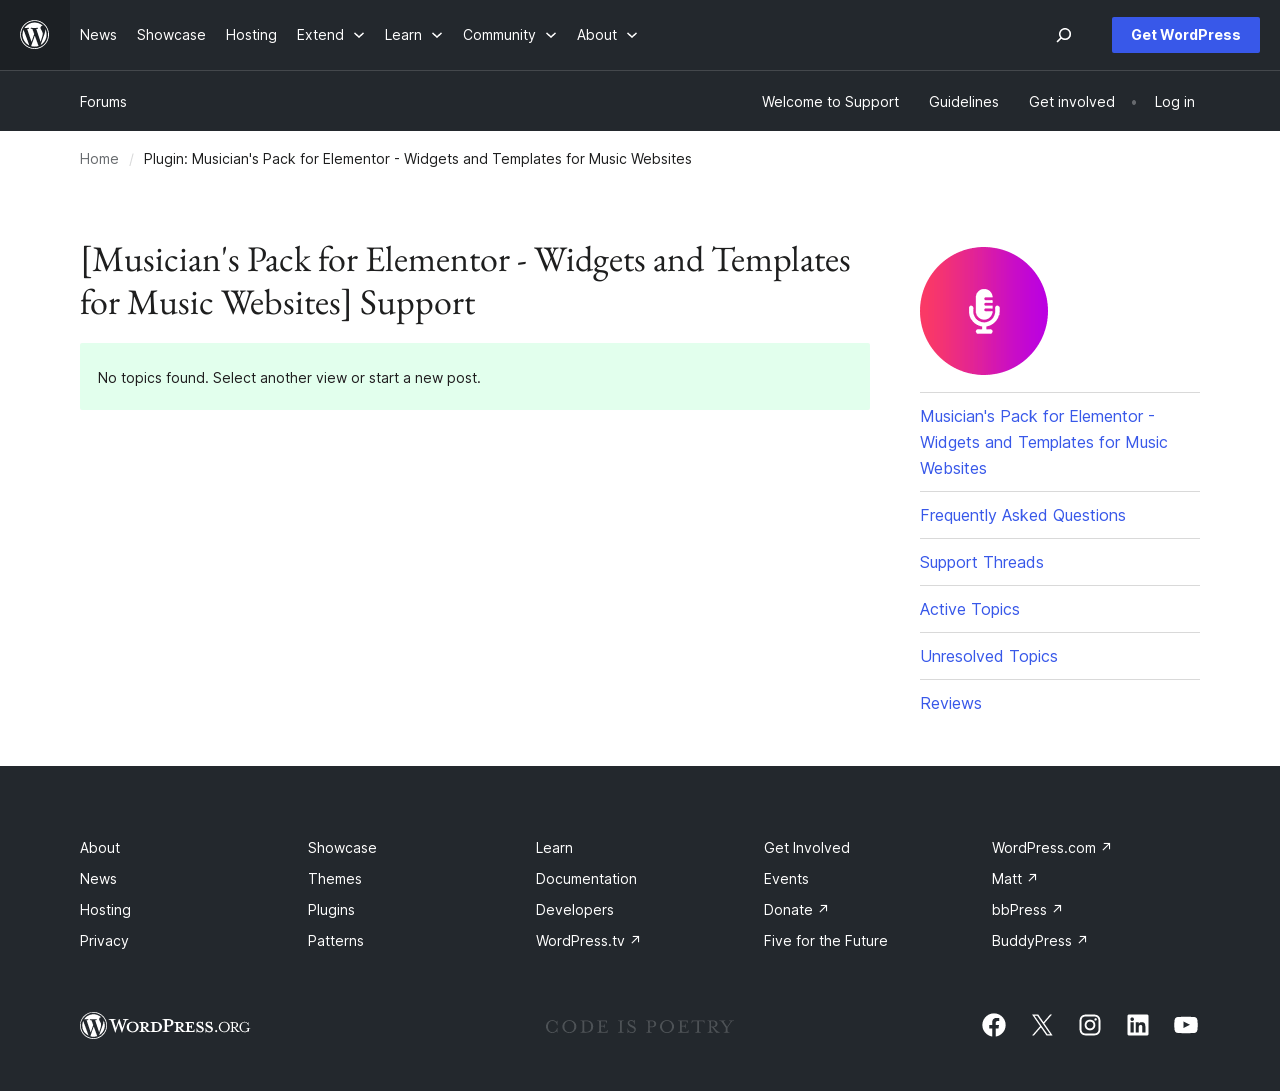Visit WordPress Instagram icon
This screenshot has width=1280, height=1091.
[1090, 1025]
